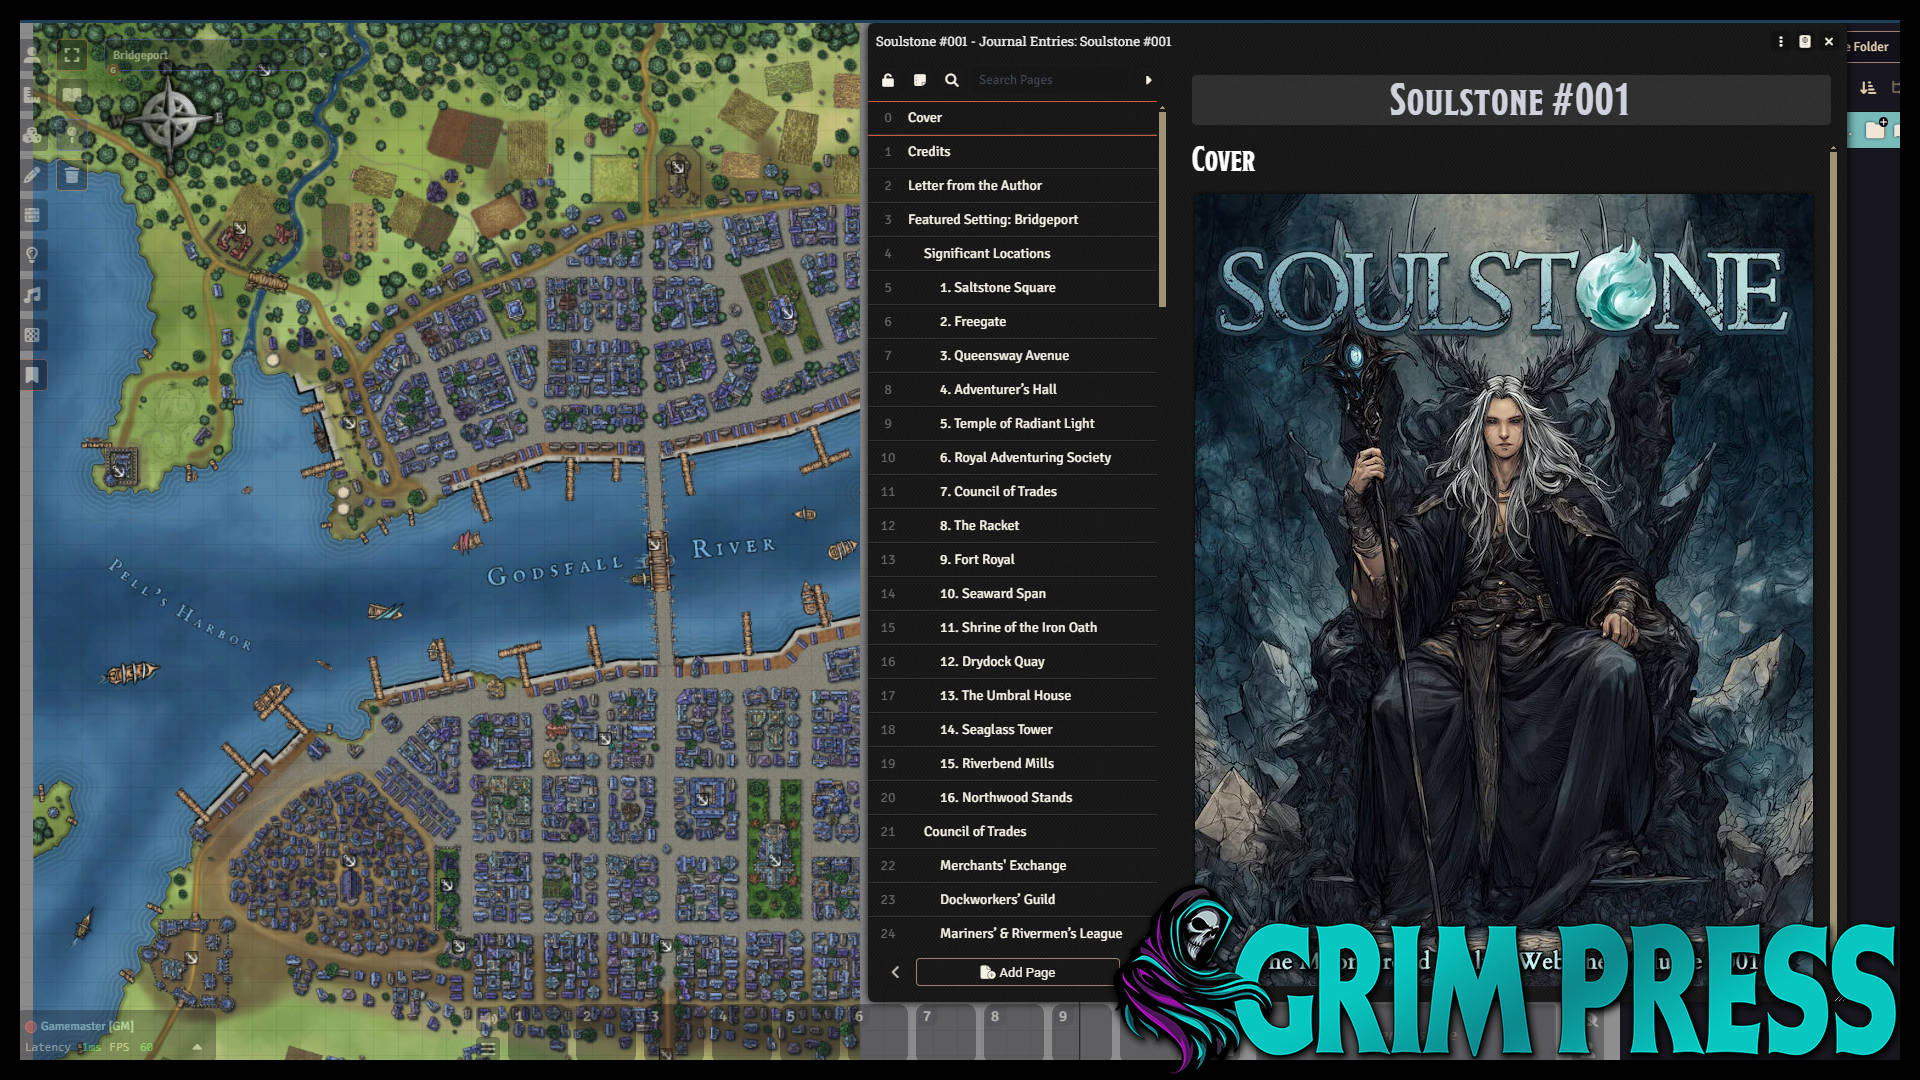Viewport: 1920px width, 1080px height.
Task: Open the Council of Trades section link
Action: coord(974,831)
